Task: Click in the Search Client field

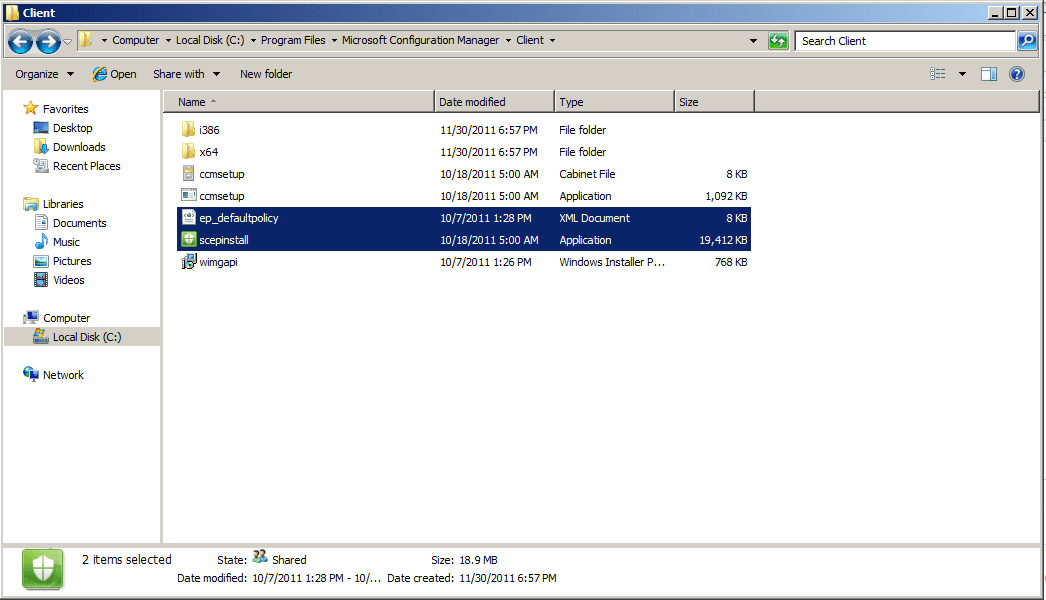Action: click(x=906, y=41)
